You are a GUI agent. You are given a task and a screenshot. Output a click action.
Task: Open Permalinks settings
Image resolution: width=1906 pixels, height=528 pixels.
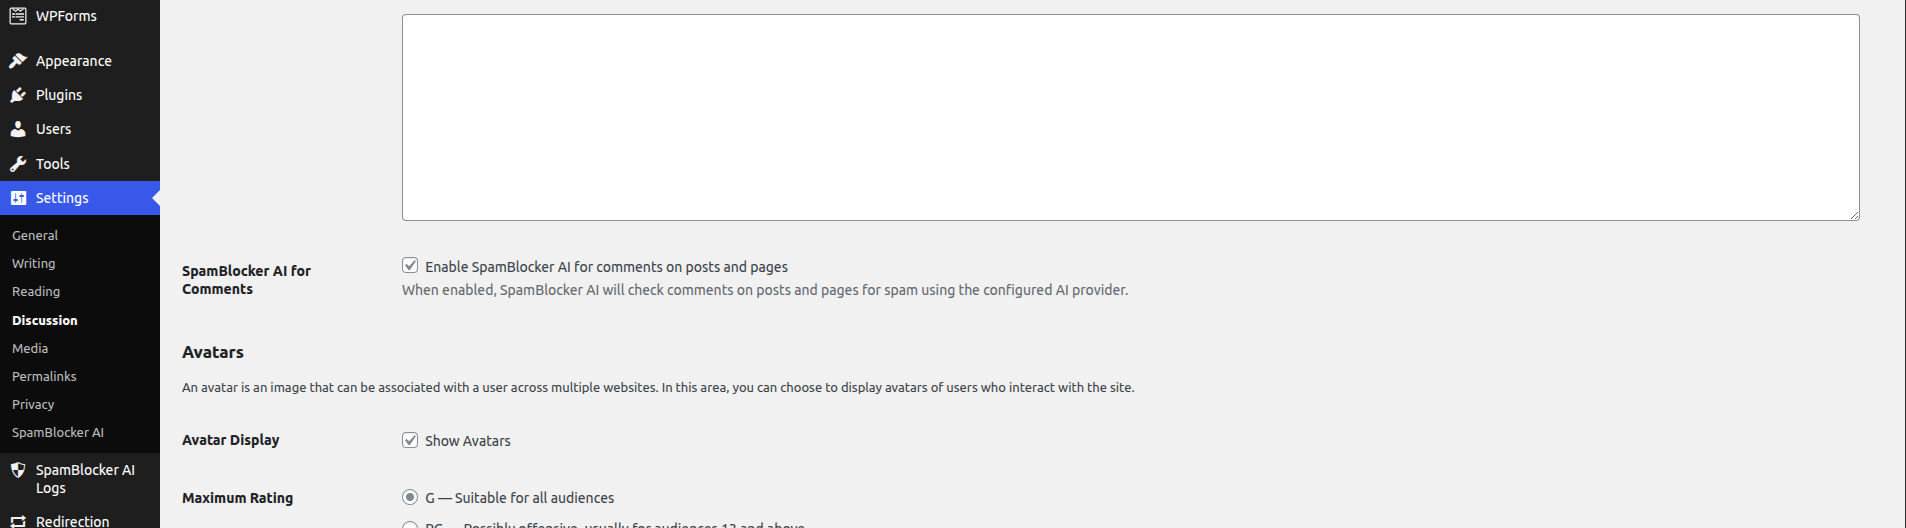click(x=44, y=376)
